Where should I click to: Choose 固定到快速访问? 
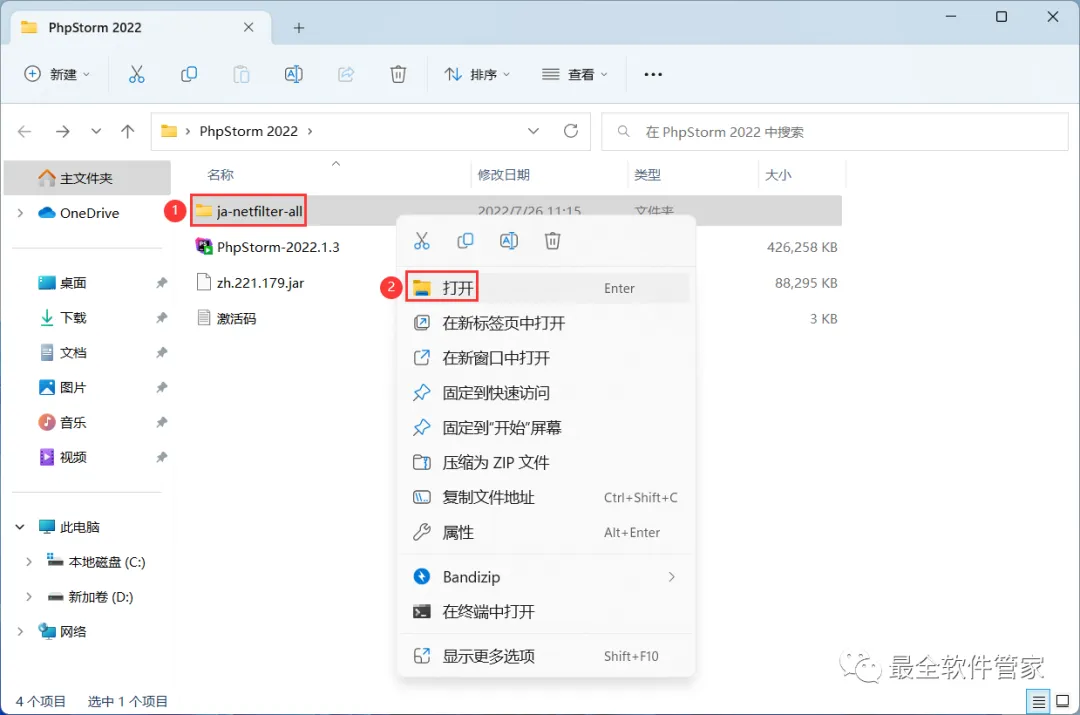(547, 393)
